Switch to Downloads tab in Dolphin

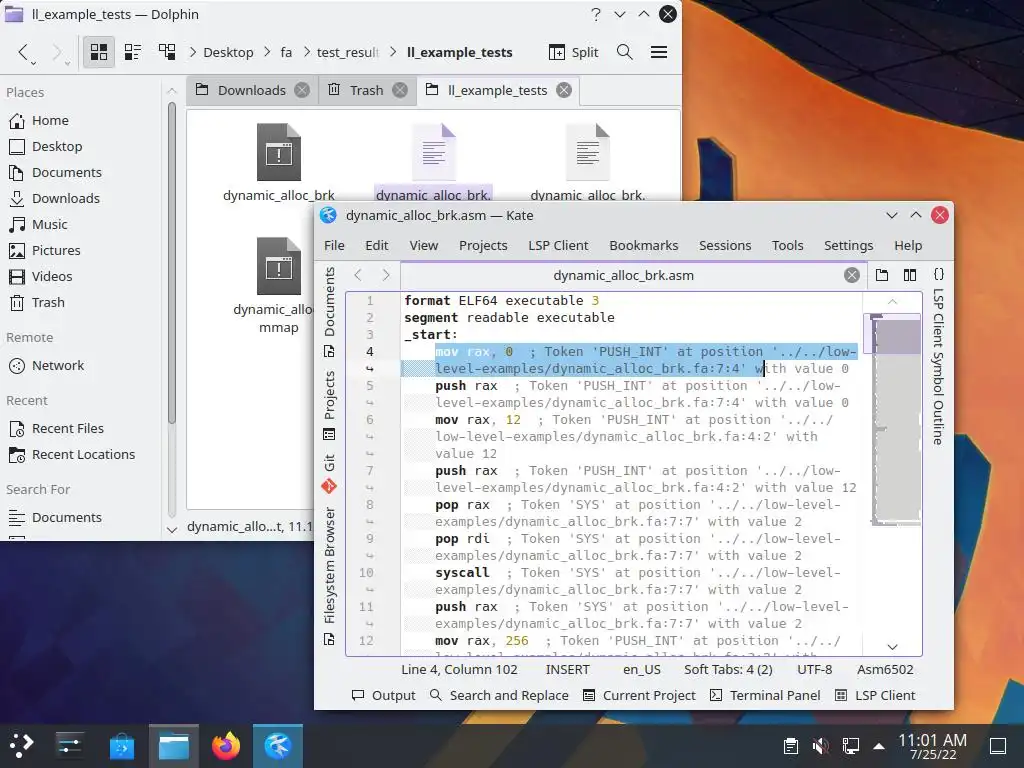(253, 90)
